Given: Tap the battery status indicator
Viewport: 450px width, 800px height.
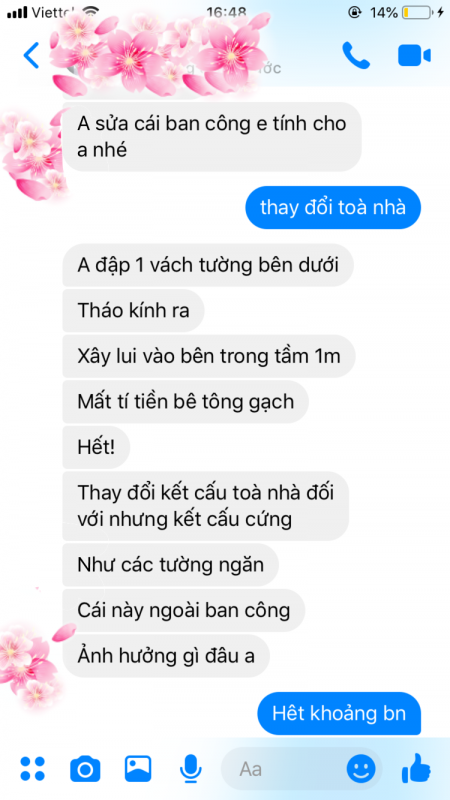Looking at the screenshot, I should 416,13.
